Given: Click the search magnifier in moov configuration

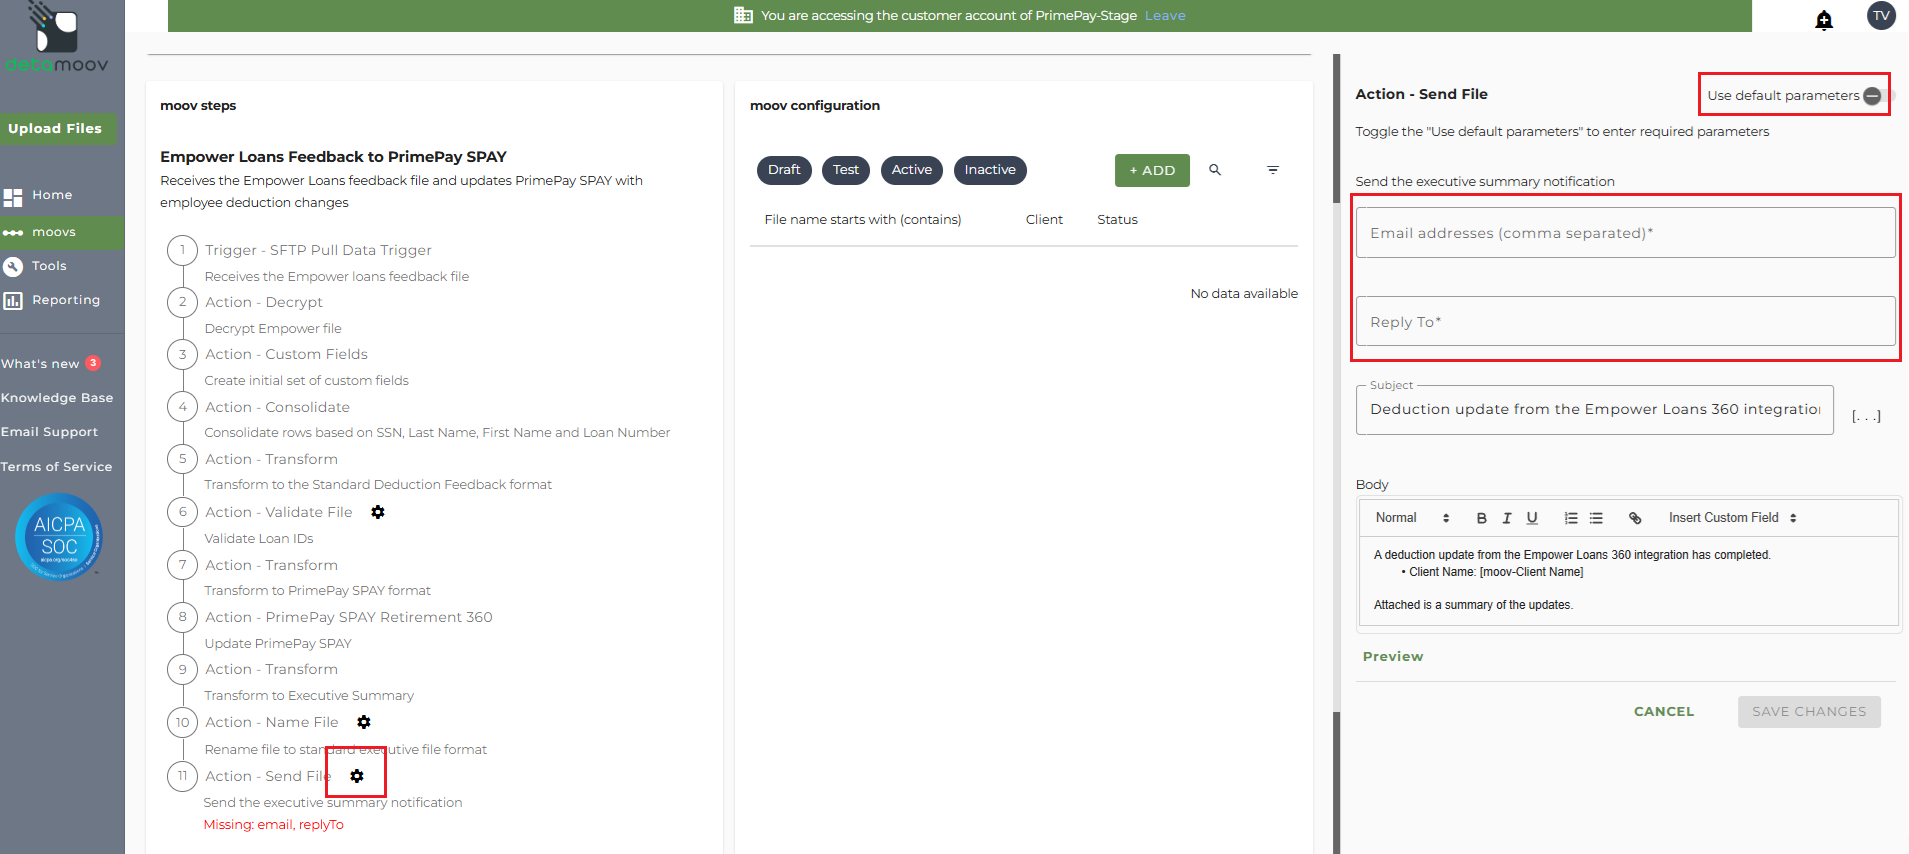Looking at the screenshot, I should 1215,170.
